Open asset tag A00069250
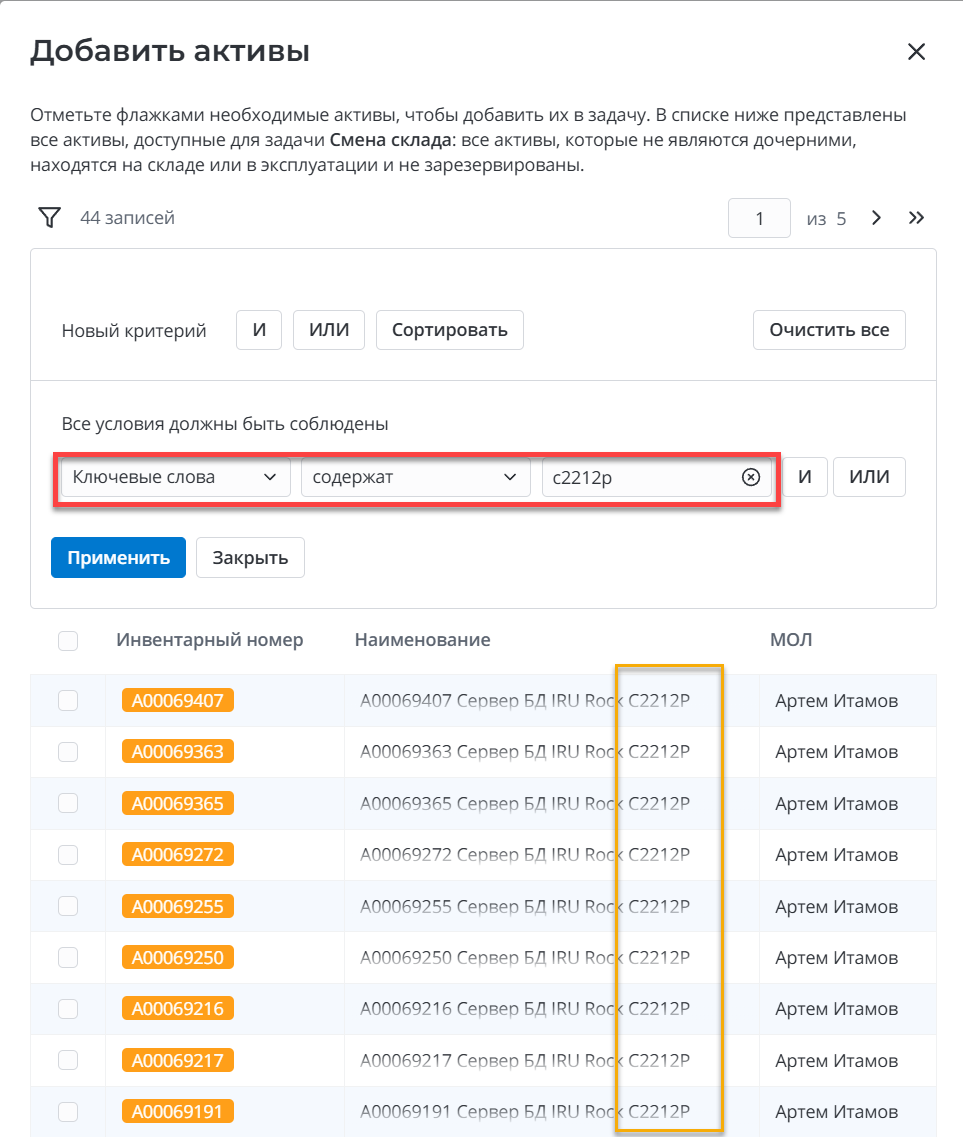The height and width of the screenshot is (1137, 963). (177, 957)
